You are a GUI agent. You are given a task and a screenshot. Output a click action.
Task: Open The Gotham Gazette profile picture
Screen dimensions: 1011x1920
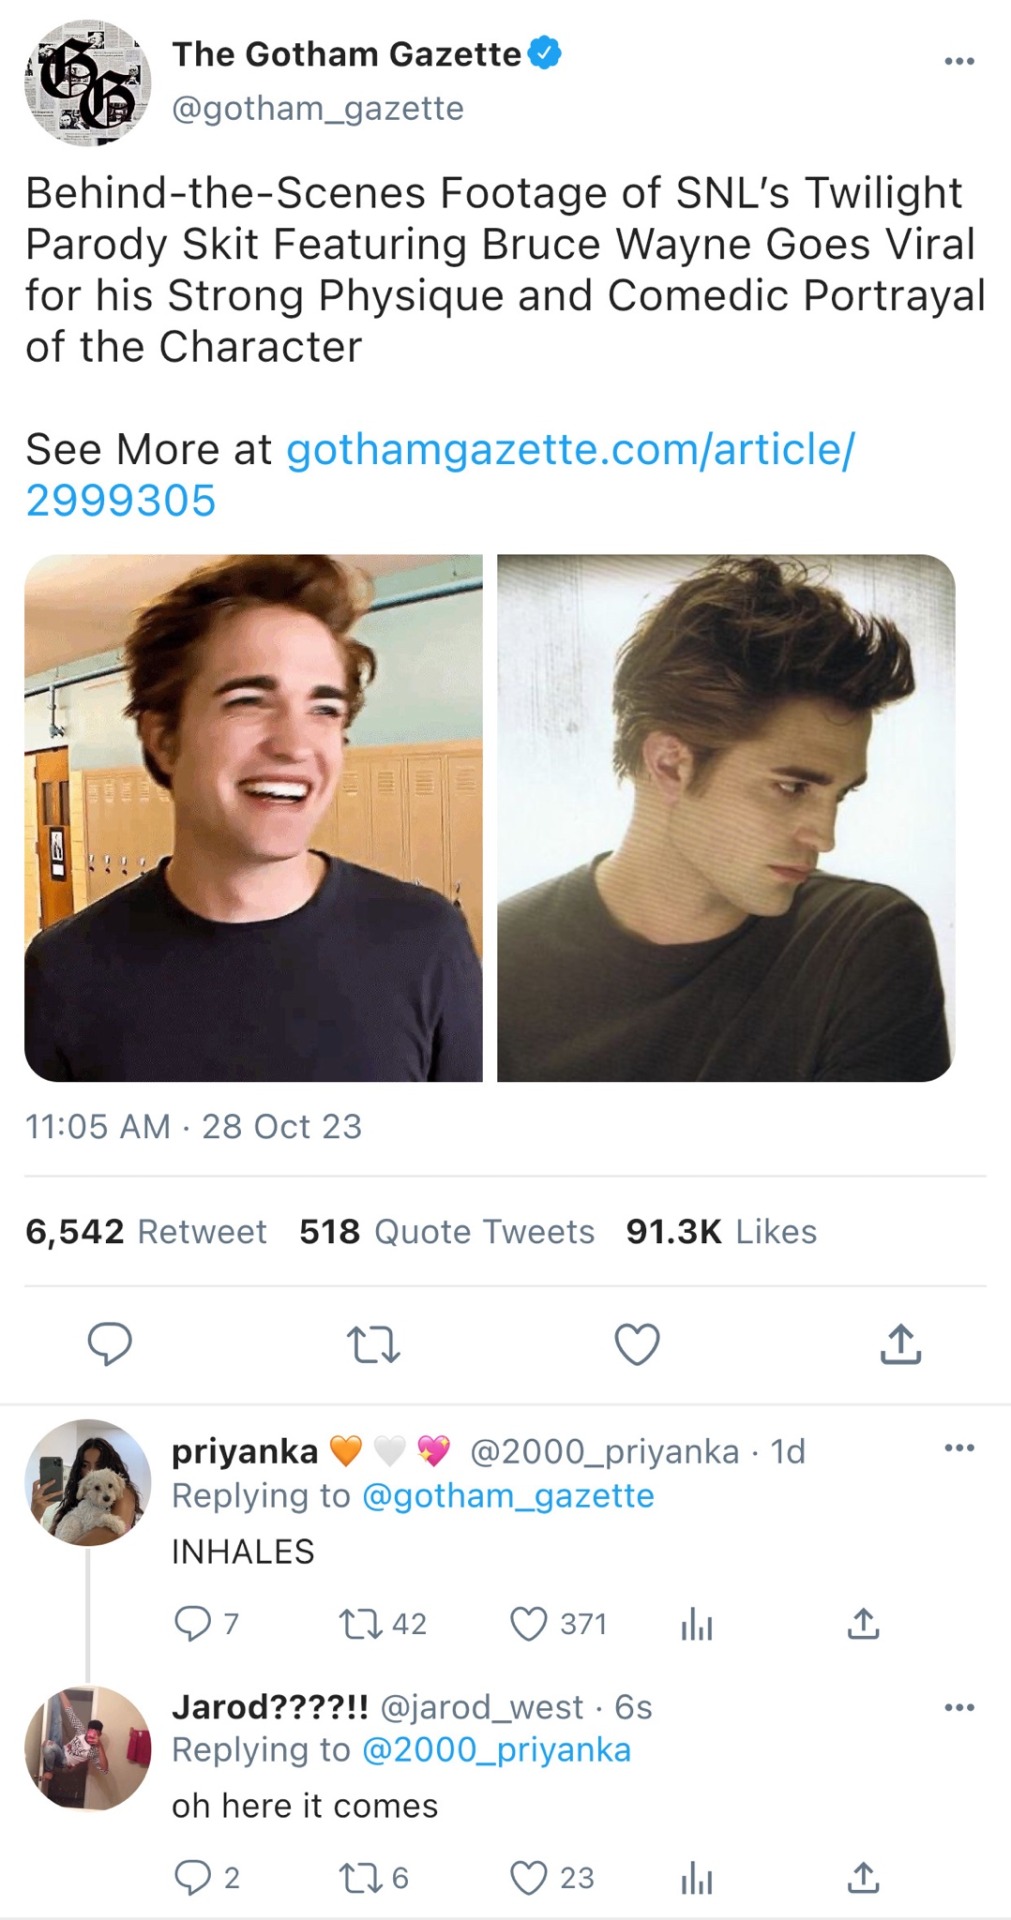coord(87,83)
